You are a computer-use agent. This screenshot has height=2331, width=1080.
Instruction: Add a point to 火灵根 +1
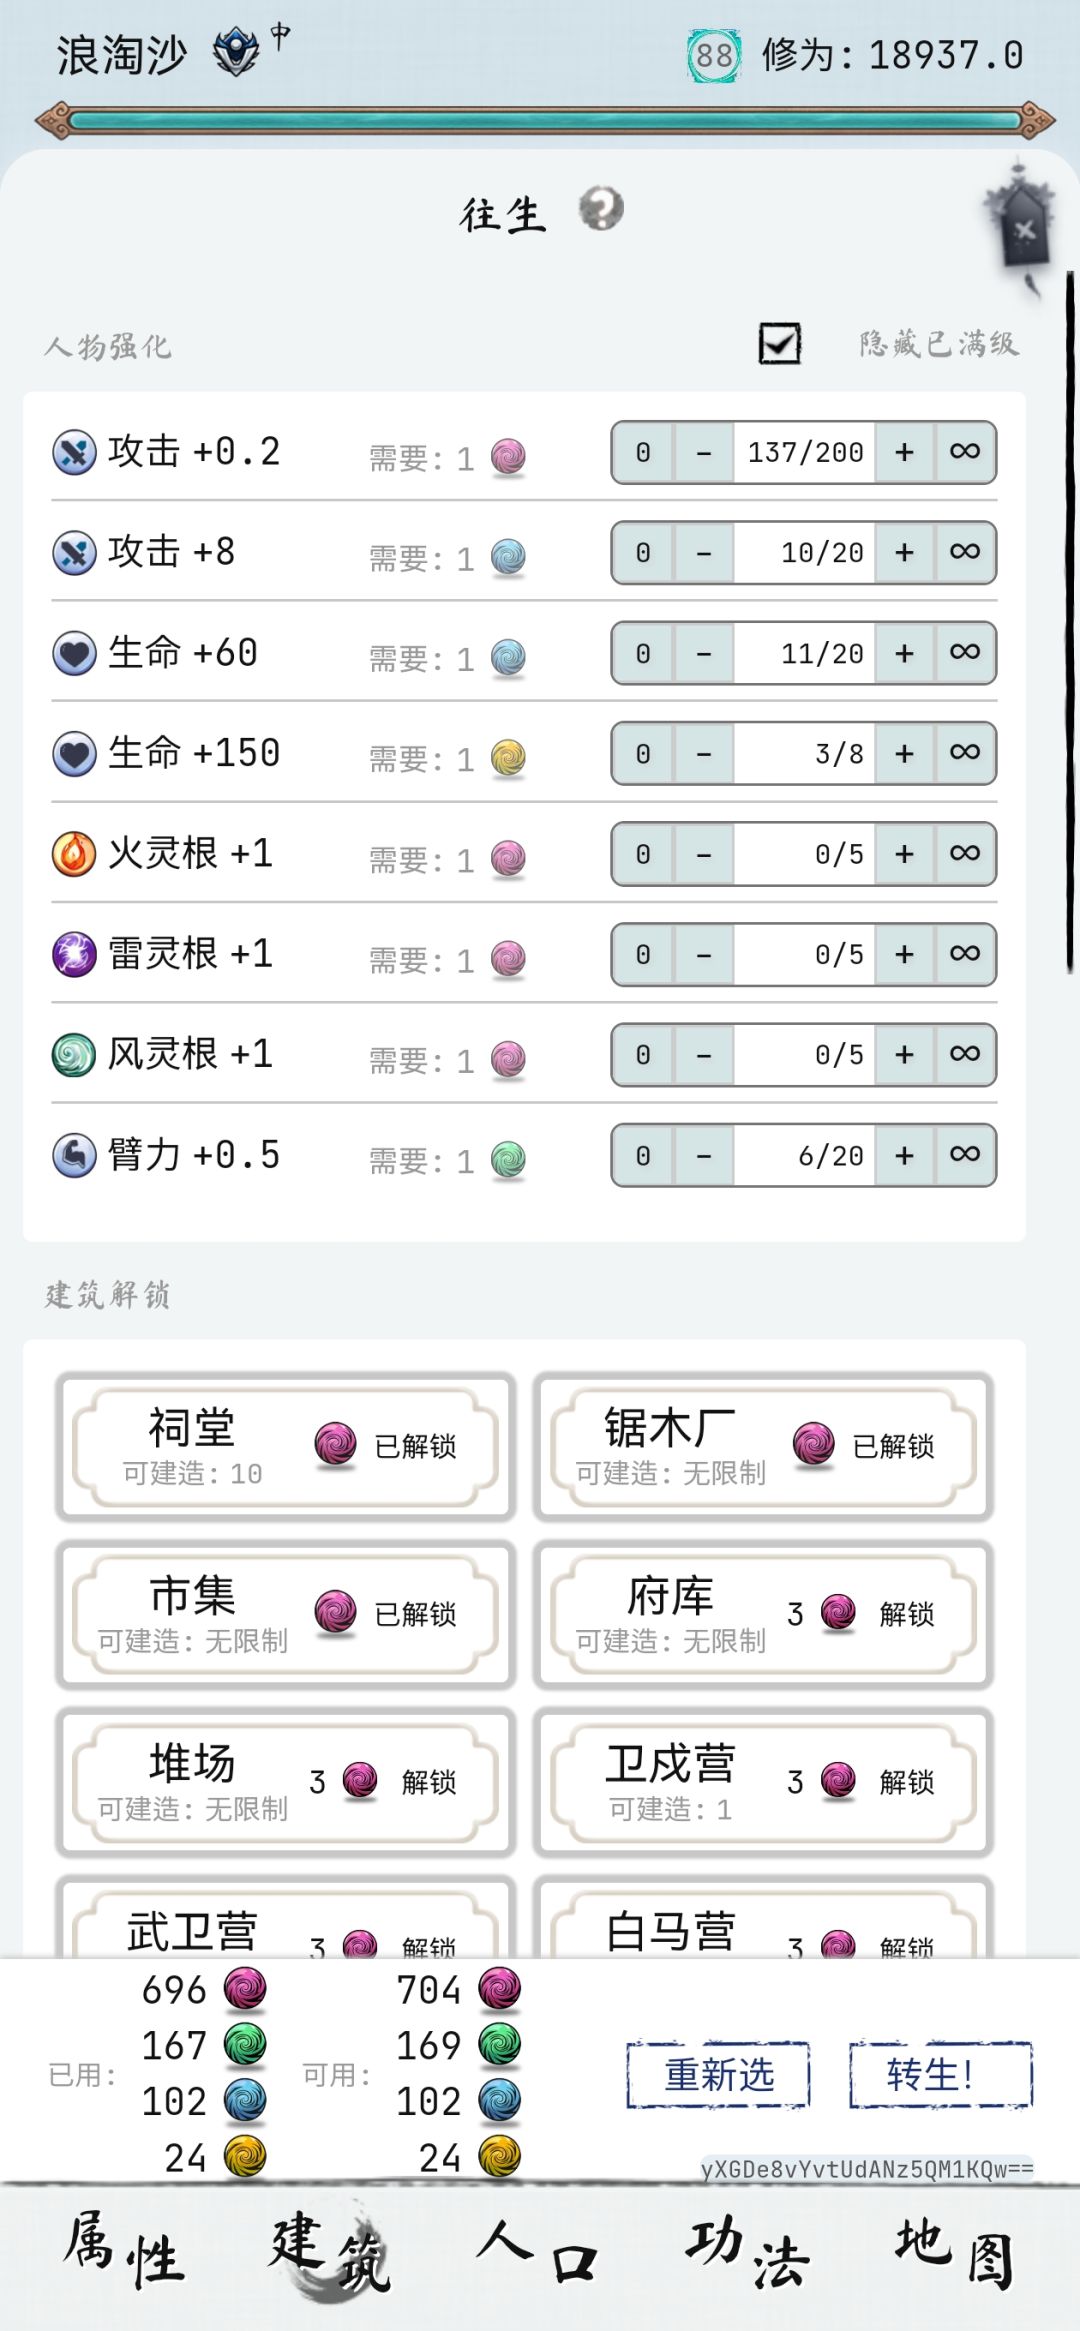905,854
